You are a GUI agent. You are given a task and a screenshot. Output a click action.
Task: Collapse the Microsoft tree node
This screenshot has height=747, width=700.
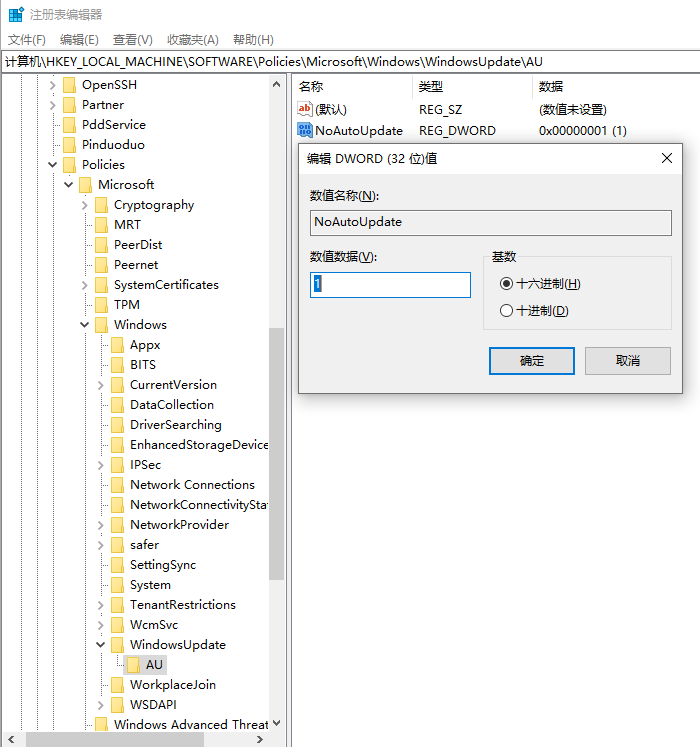click(x=69, y=185)
